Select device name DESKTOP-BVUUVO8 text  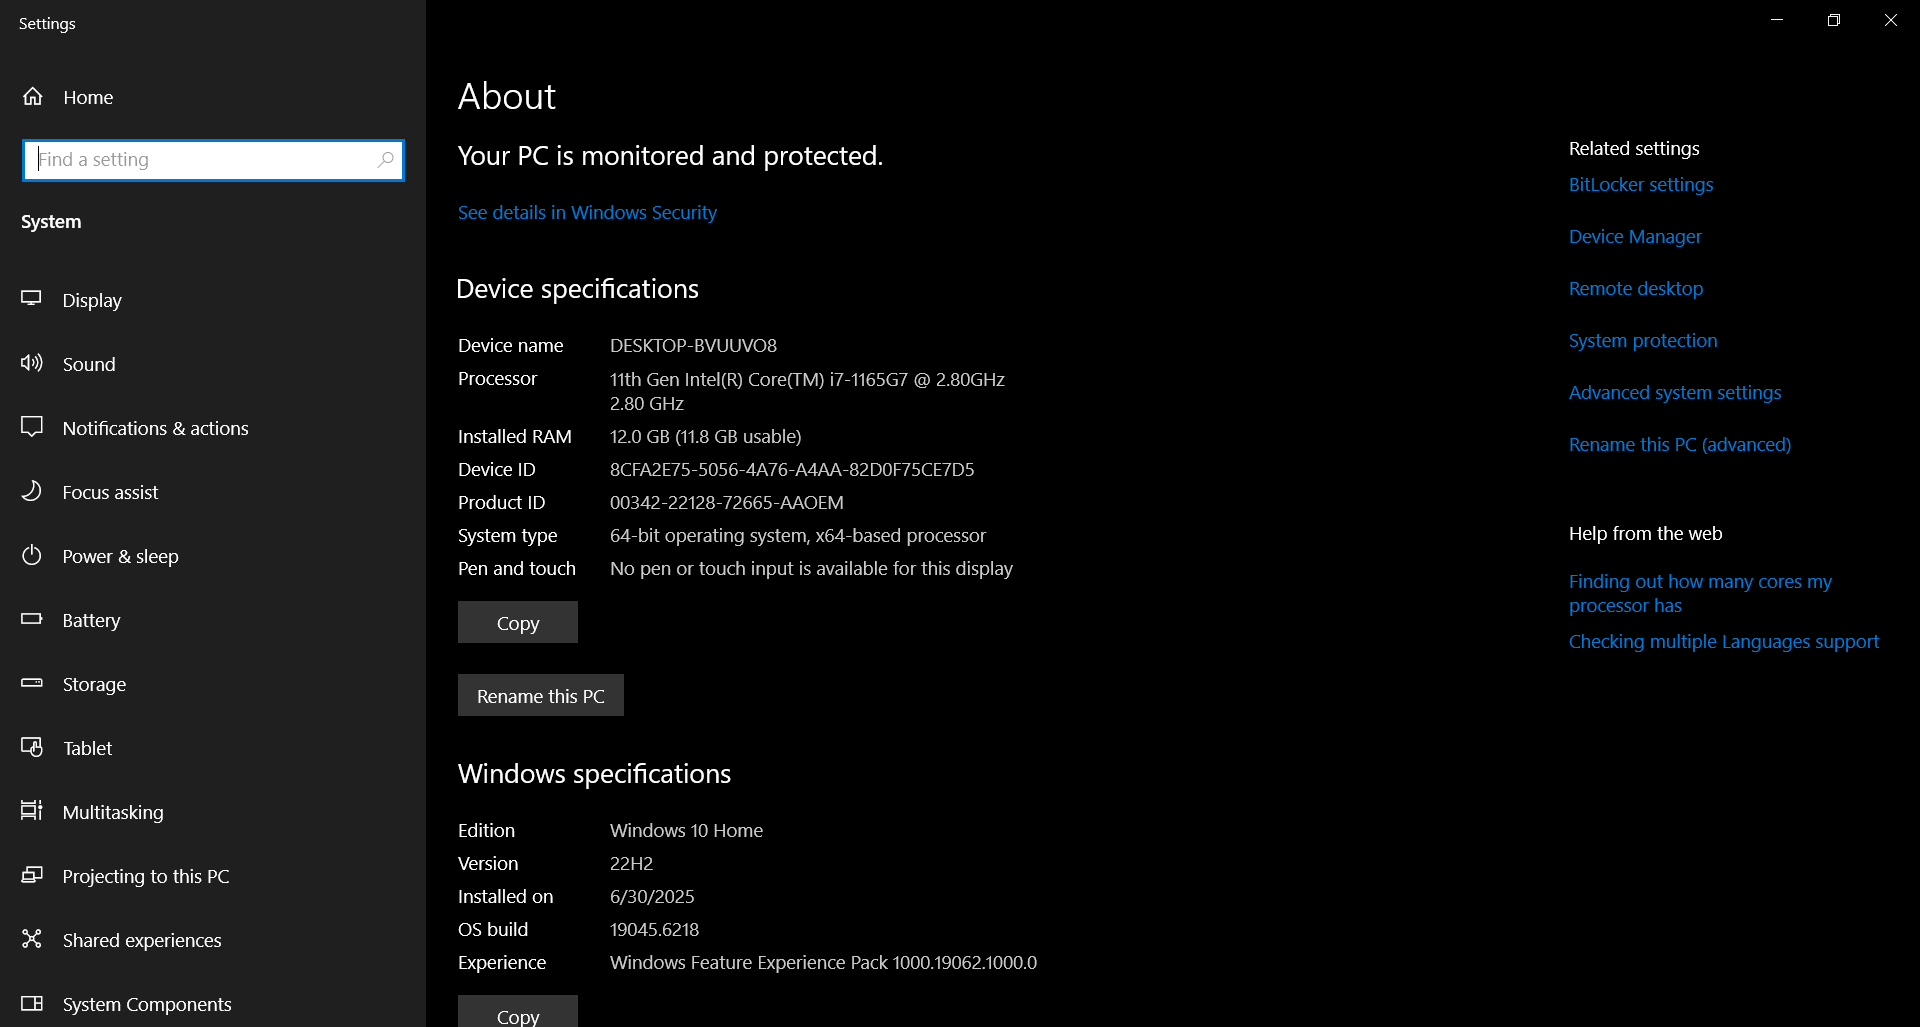pos(693,346)
